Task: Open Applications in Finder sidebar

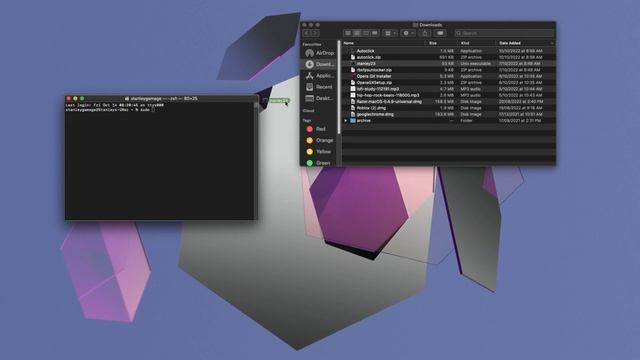Action: tap(320, 76)
